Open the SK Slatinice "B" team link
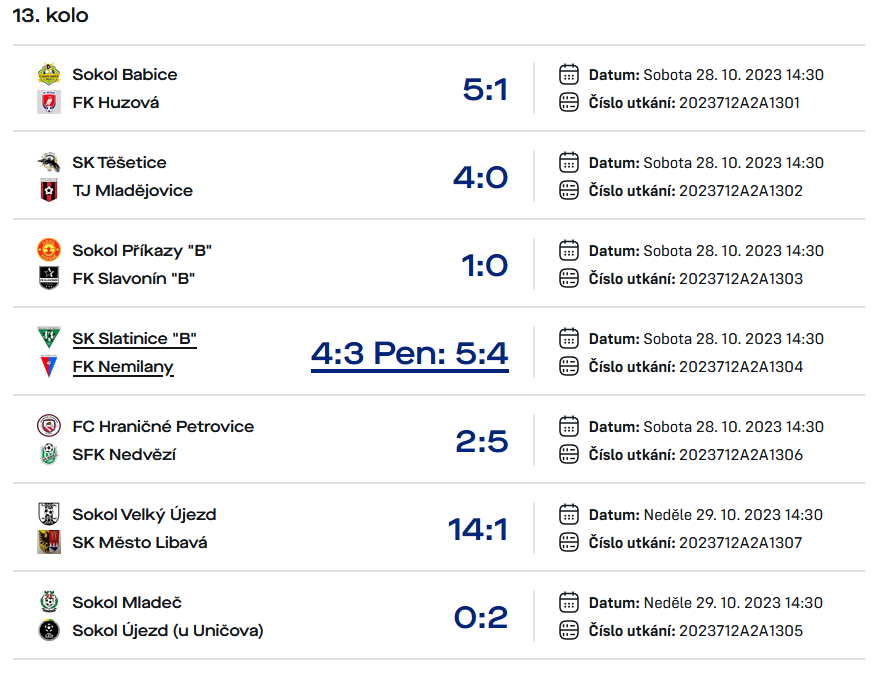This screenshot has height=678, width=884. pos(134,339)
